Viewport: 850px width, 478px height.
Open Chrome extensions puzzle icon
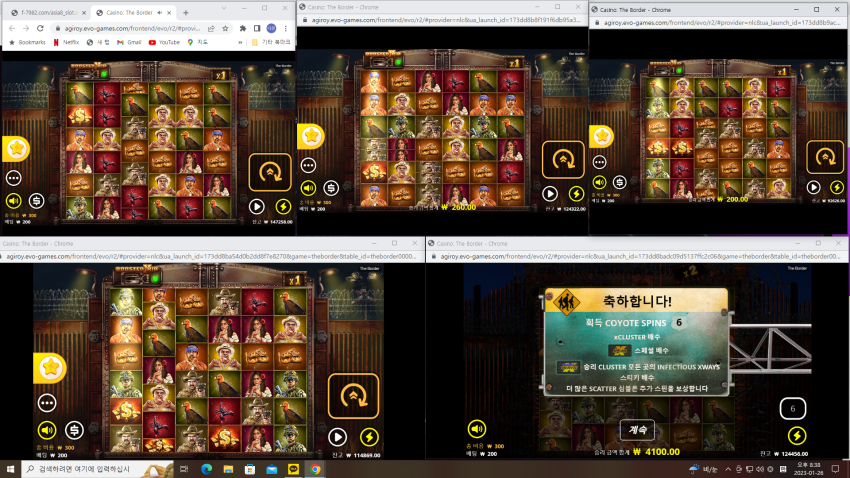[x=243, y=28]
